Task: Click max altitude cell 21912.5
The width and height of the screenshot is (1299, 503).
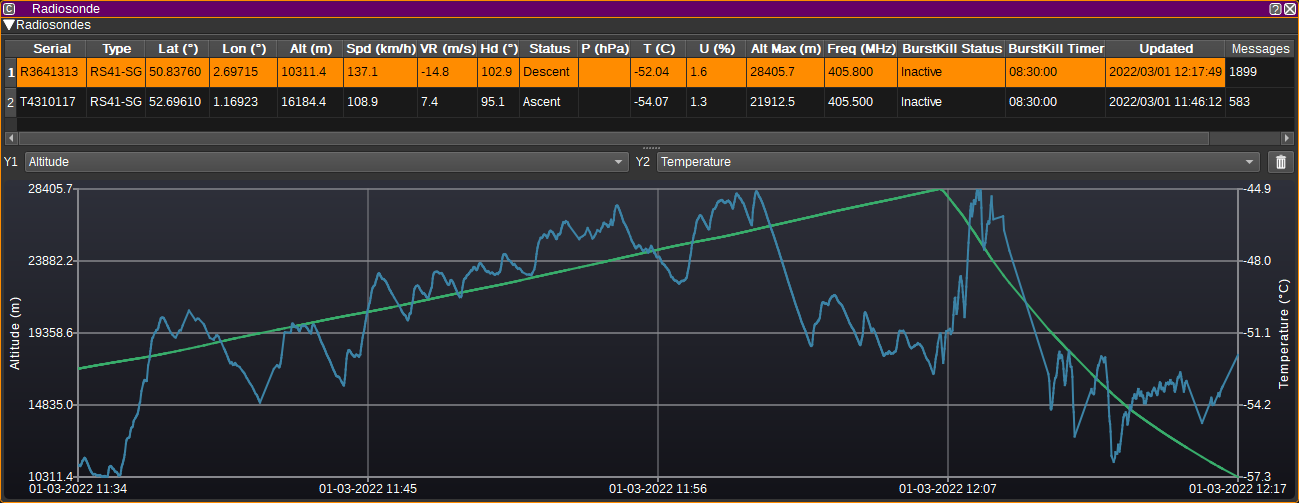Action: tap(786, 102)
